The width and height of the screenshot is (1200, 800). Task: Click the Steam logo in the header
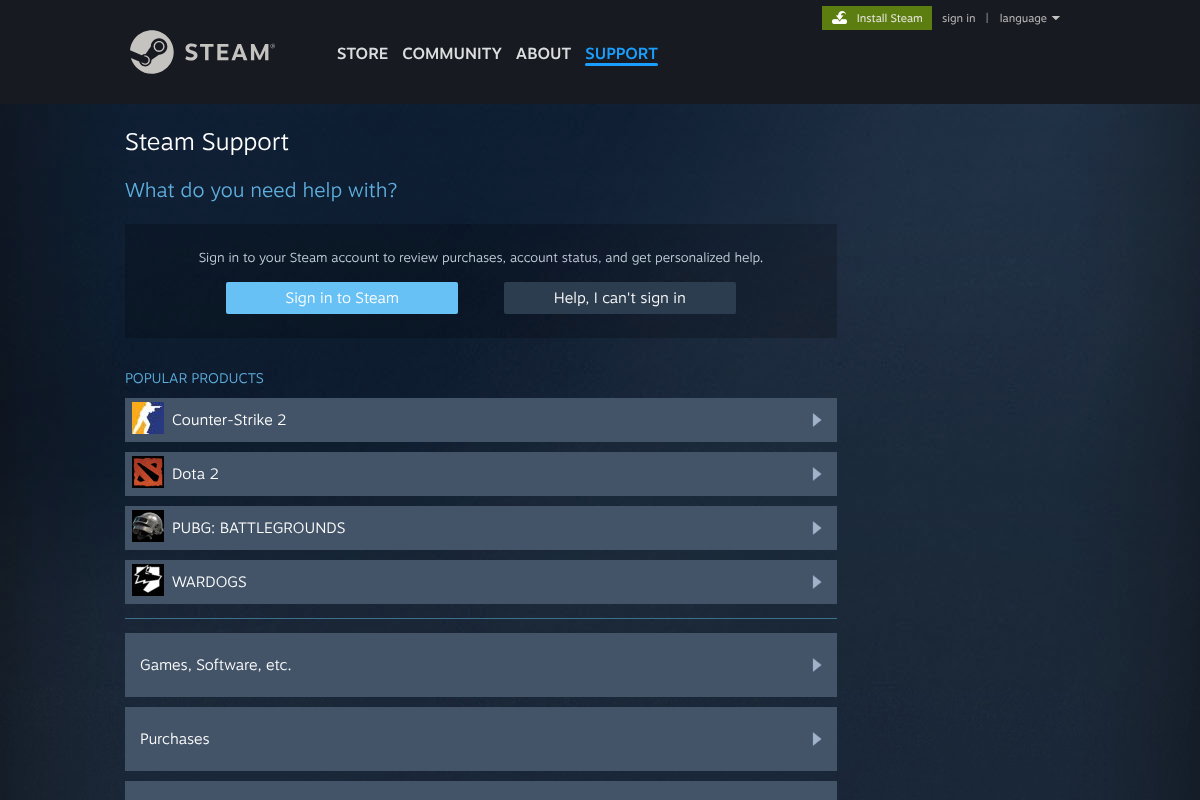[x=202, y=52]
